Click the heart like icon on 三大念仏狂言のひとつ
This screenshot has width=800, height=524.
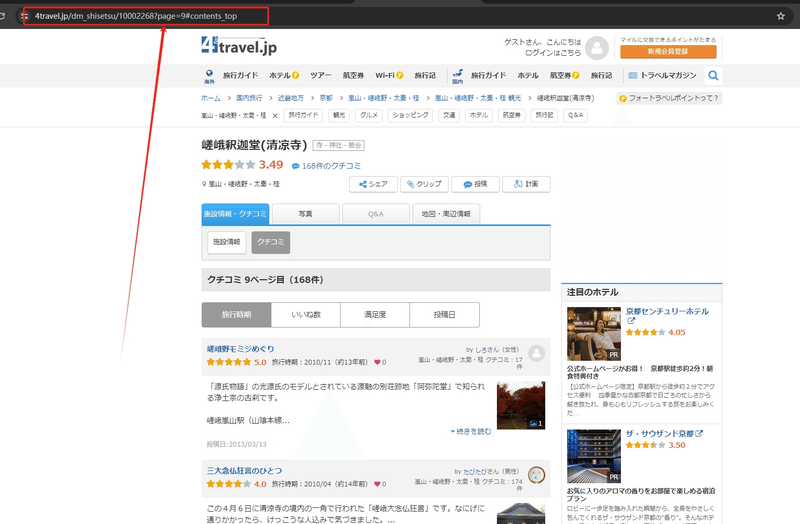(x=378, y=484)
